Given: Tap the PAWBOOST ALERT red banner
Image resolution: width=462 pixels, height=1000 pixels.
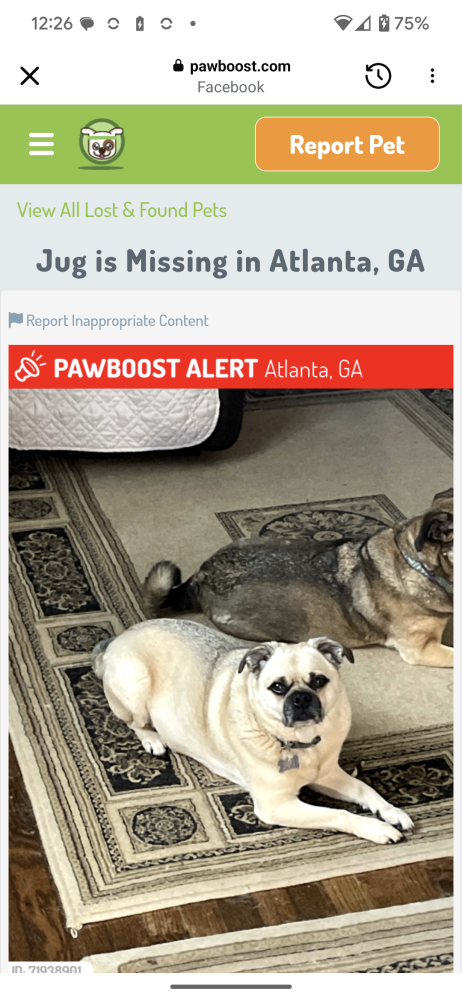Looking at the screenshot, I should point(231,367).
